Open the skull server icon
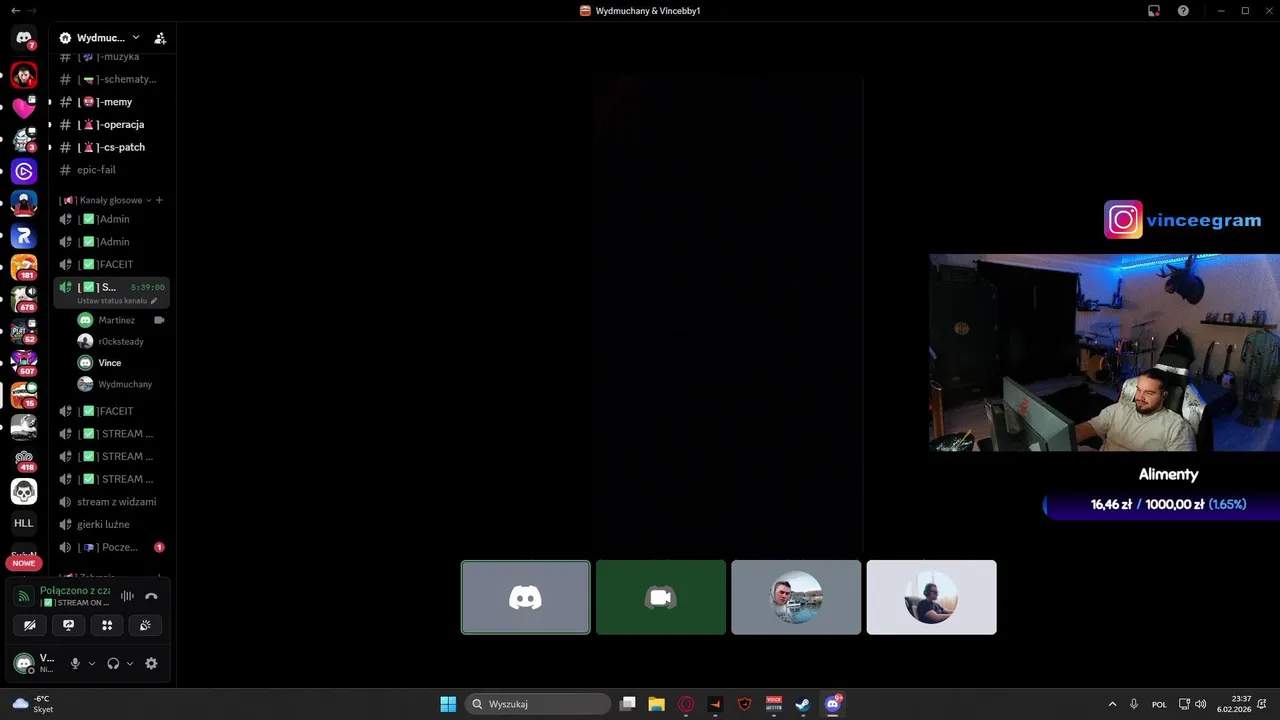The width and height of the screenshot is (1280, 720). (x=24, y=491)
